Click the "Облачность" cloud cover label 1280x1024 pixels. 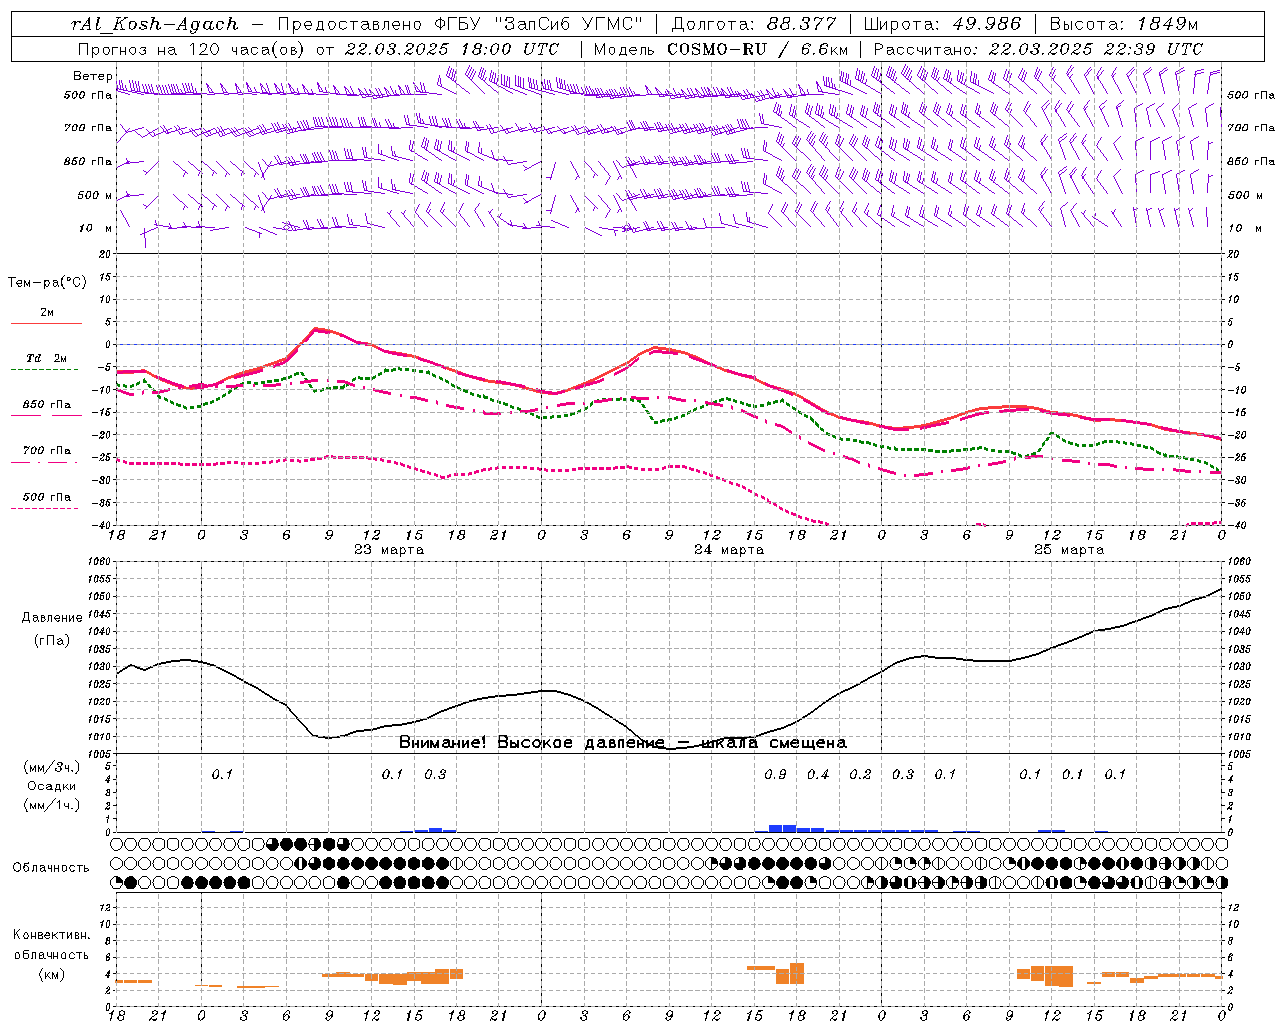[51, 868]
